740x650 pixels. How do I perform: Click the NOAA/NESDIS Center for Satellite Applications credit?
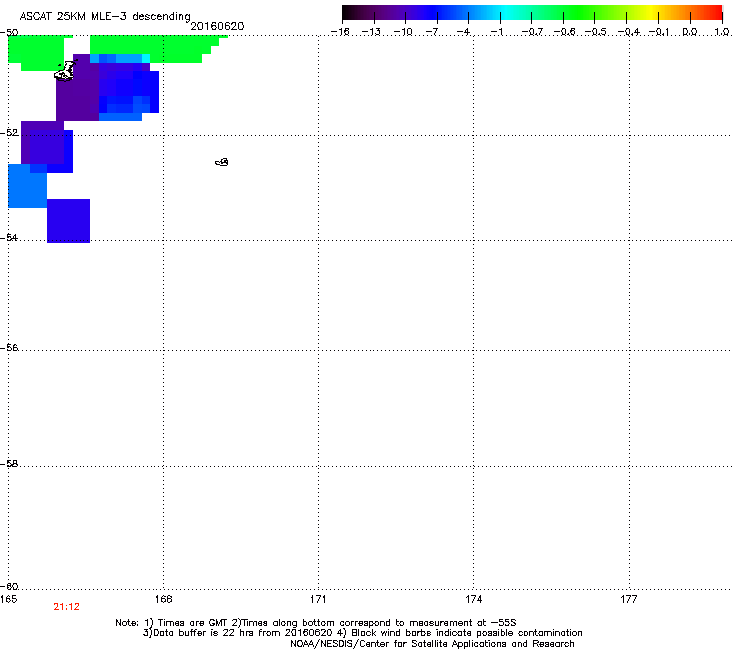(432, 644)
